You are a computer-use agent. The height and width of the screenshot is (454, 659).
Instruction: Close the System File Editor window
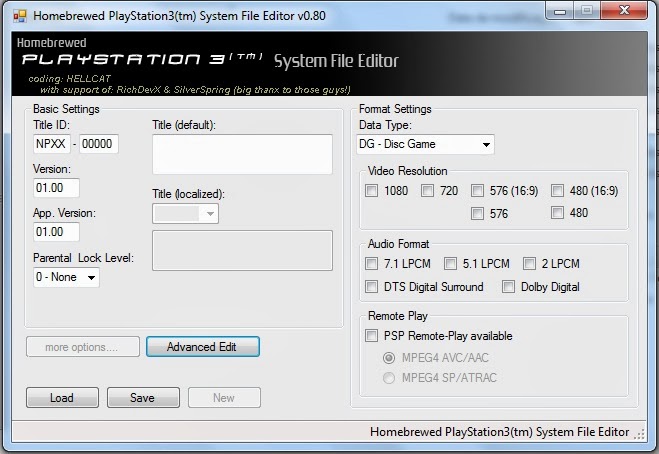click(x=624, y=11)
